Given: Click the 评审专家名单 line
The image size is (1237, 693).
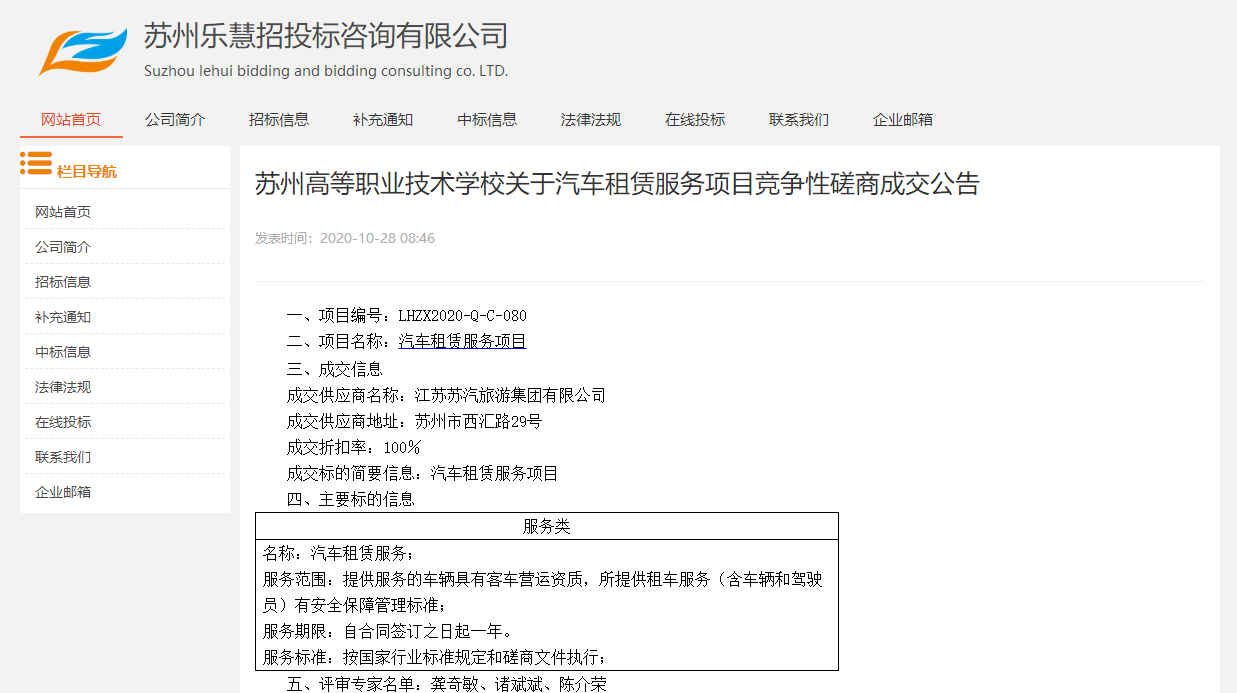Looking at the screenshot, I should point(446,684).
